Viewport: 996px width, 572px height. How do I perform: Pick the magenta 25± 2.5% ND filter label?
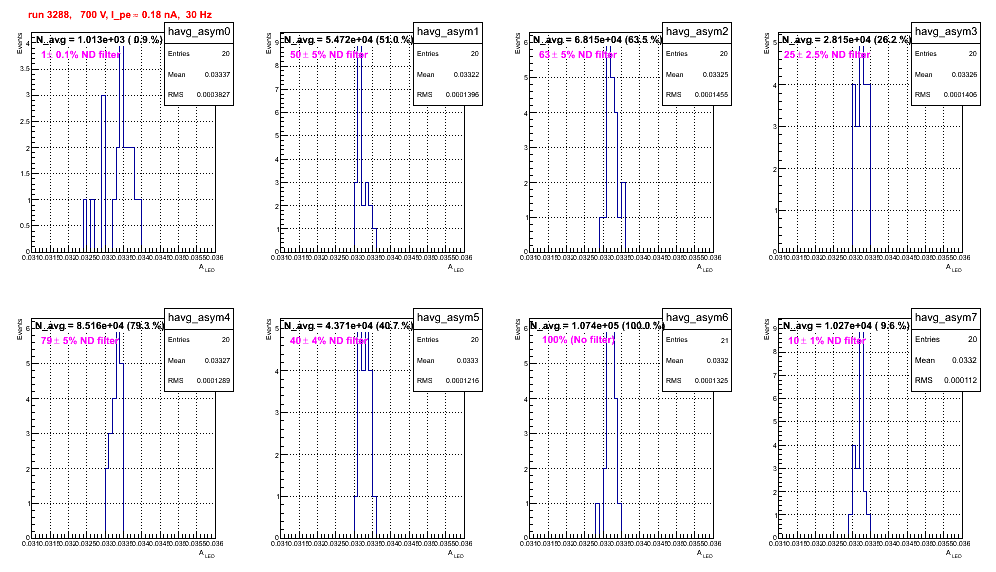click(x=827, y=55)
